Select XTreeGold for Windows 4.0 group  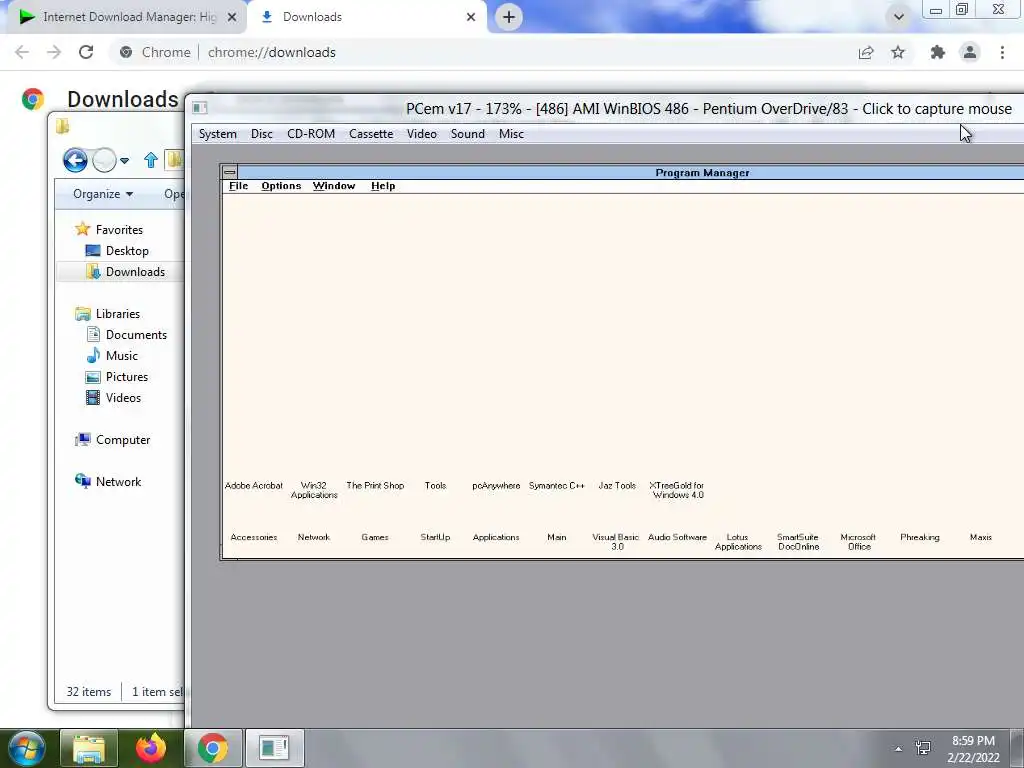677,490
